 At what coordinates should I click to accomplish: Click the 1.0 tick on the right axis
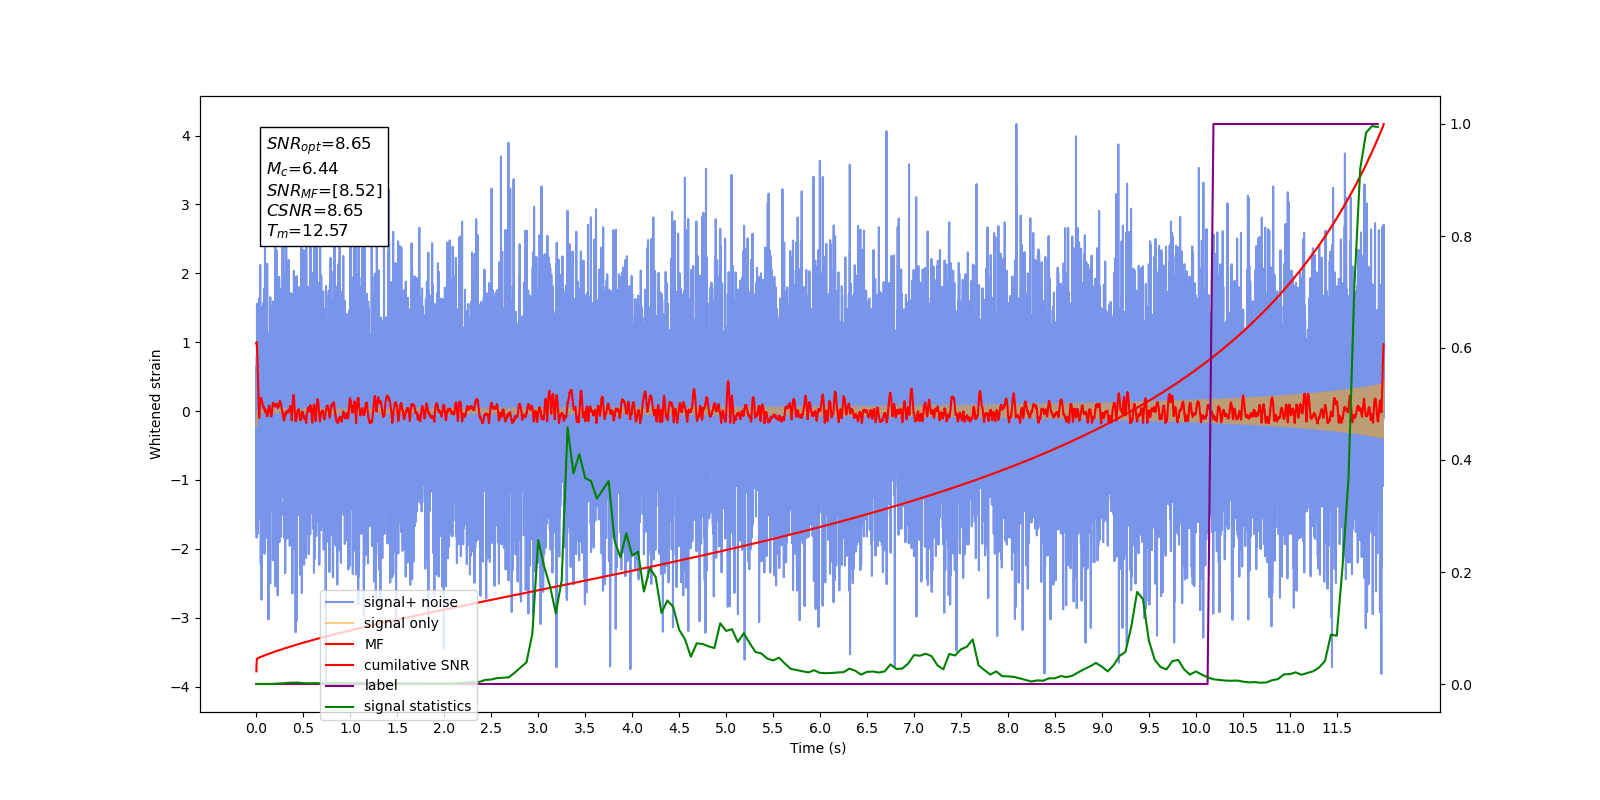coord(1461,124)
